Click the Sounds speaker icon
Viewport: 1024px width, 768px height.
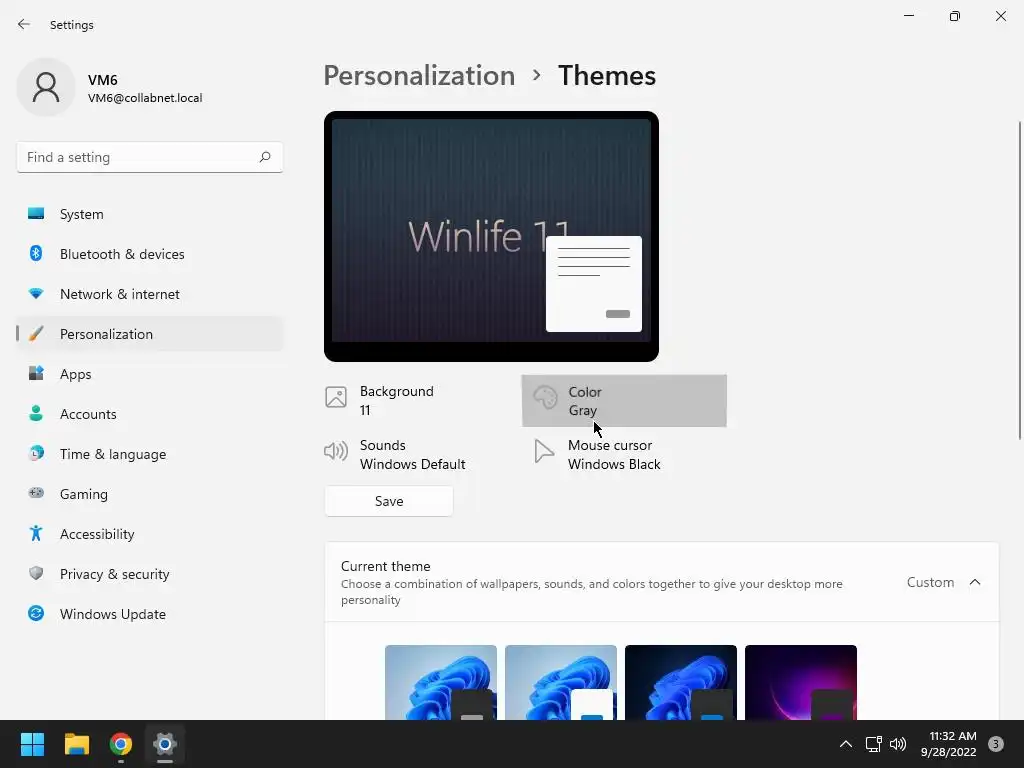(336, 451)
